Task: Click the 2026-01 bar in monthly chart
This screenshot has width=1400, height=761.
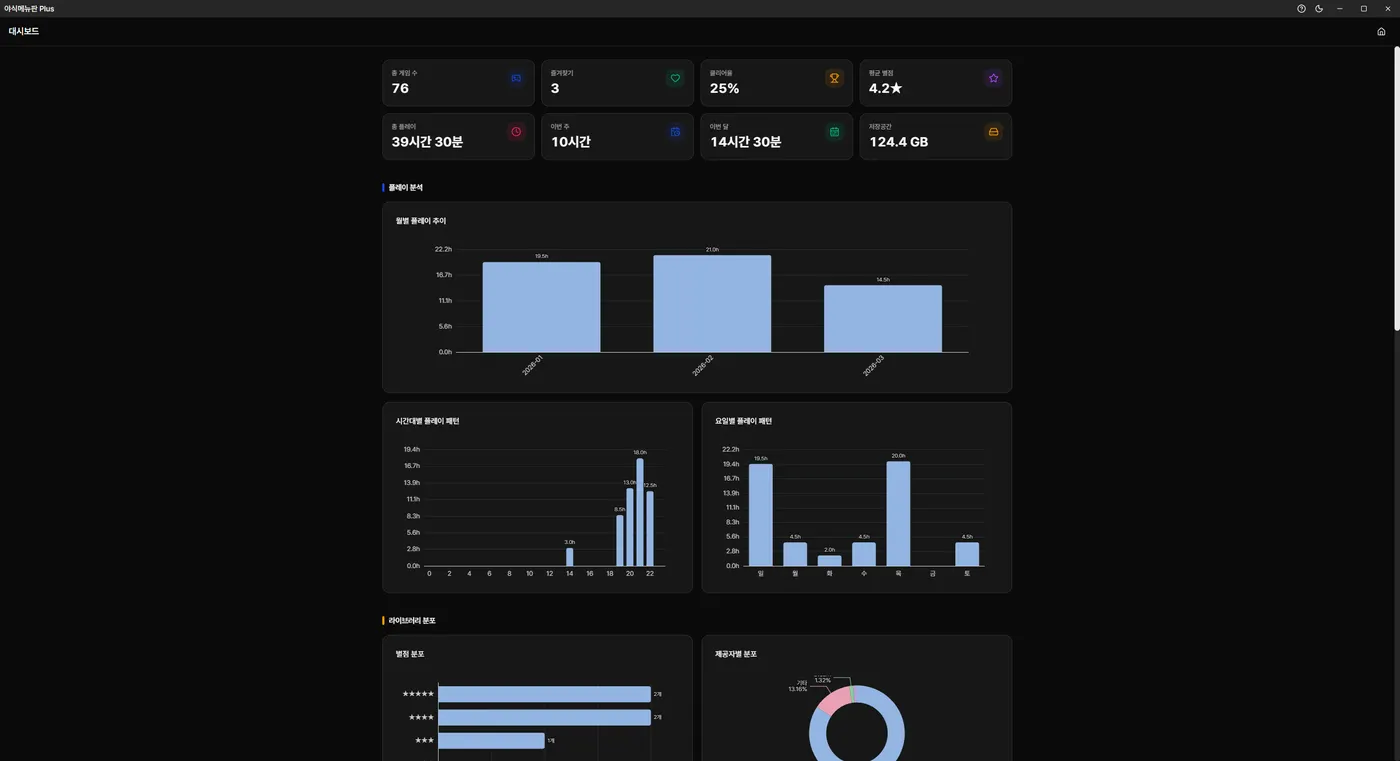Action: [x=541, y=307]
